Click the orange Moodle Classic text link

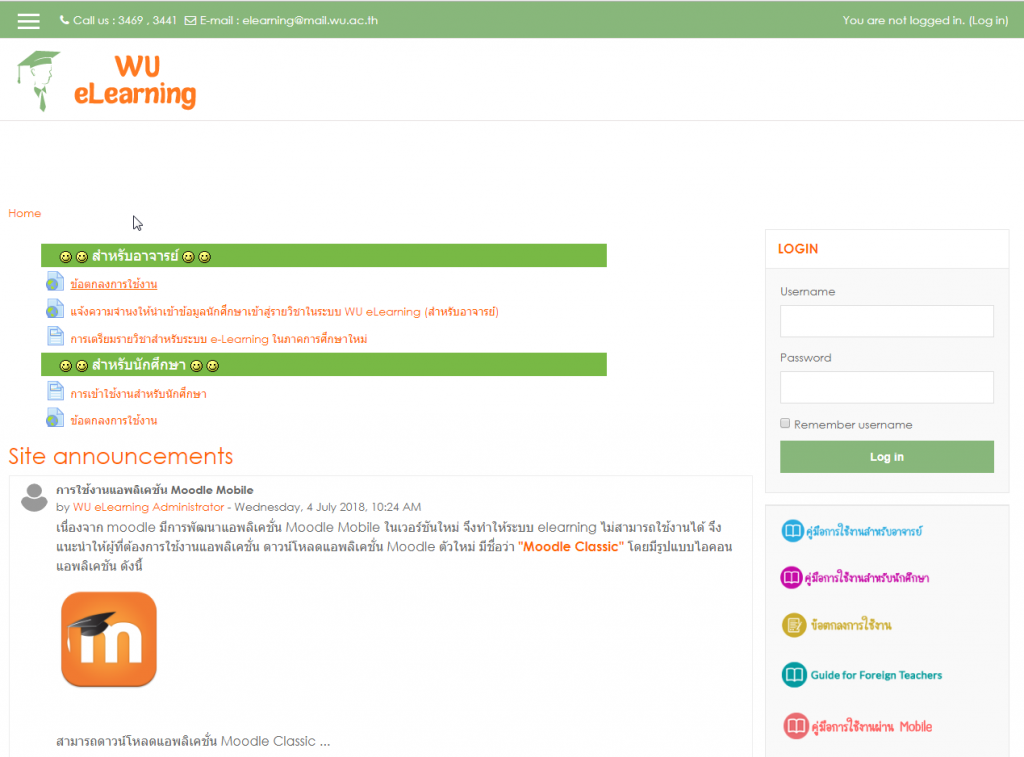572,547
